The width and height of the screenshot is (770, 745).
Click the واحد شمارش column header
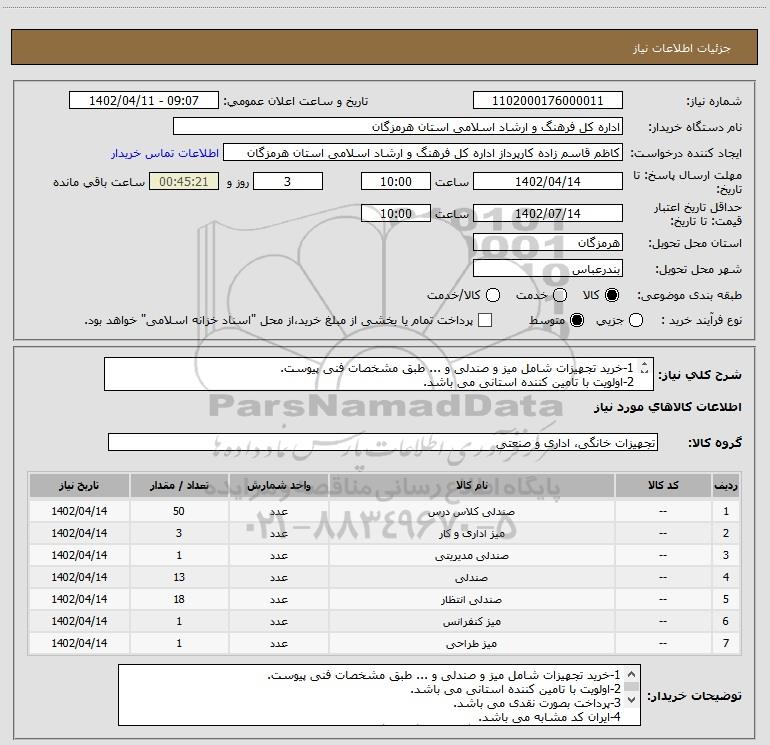[278, 485]
